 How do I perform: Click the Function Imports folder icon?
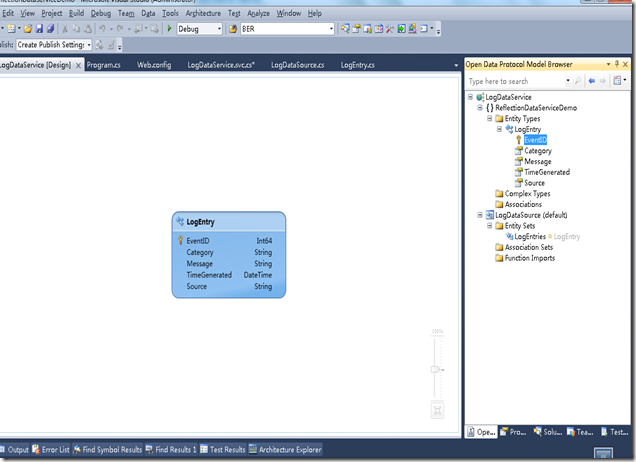click(499, 258)
